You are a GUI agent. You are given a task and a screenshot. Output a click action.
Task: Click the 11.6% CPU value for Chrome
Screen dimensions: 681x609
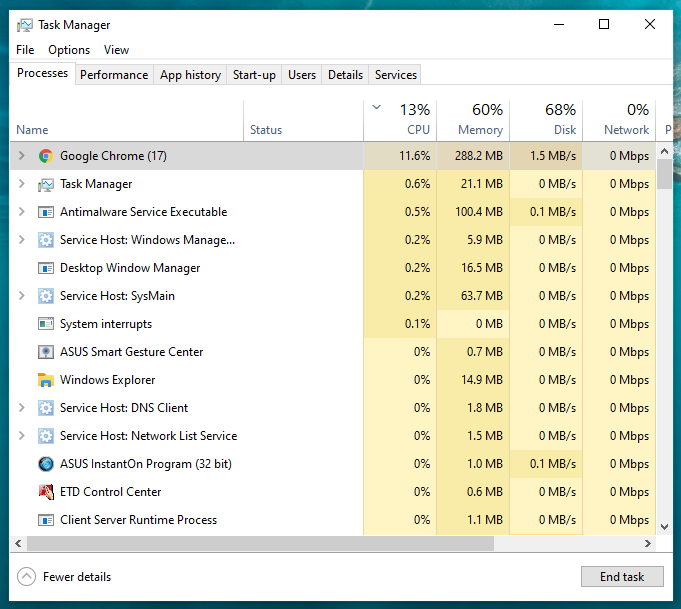click(x=414, y=156)
